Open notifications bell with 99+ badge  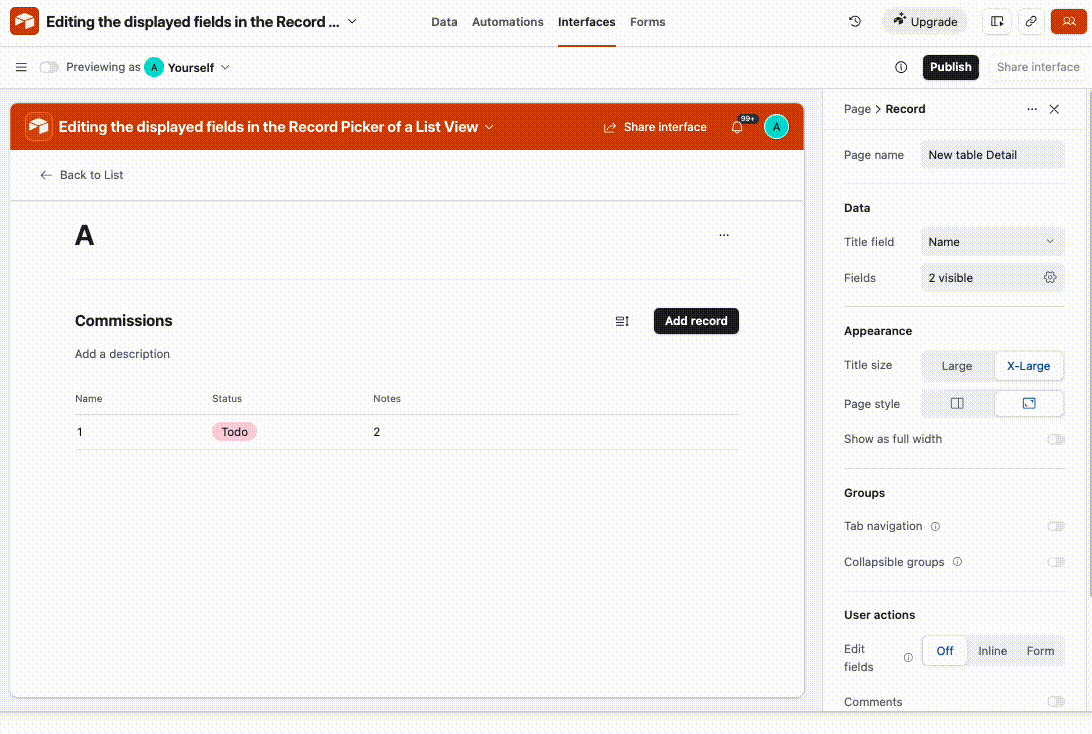[738, 127]
